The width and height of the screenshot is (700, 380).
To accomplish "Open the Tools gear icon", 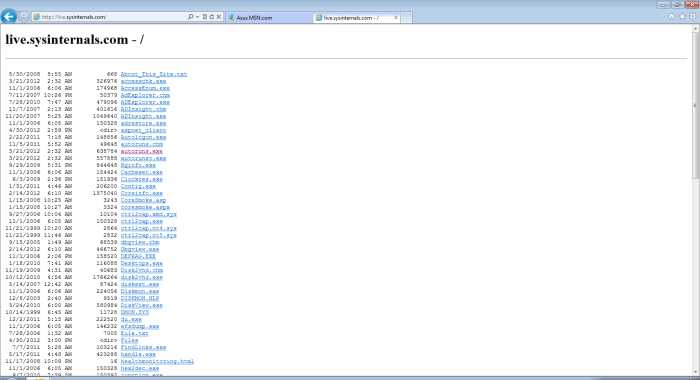I will point(693,17).
